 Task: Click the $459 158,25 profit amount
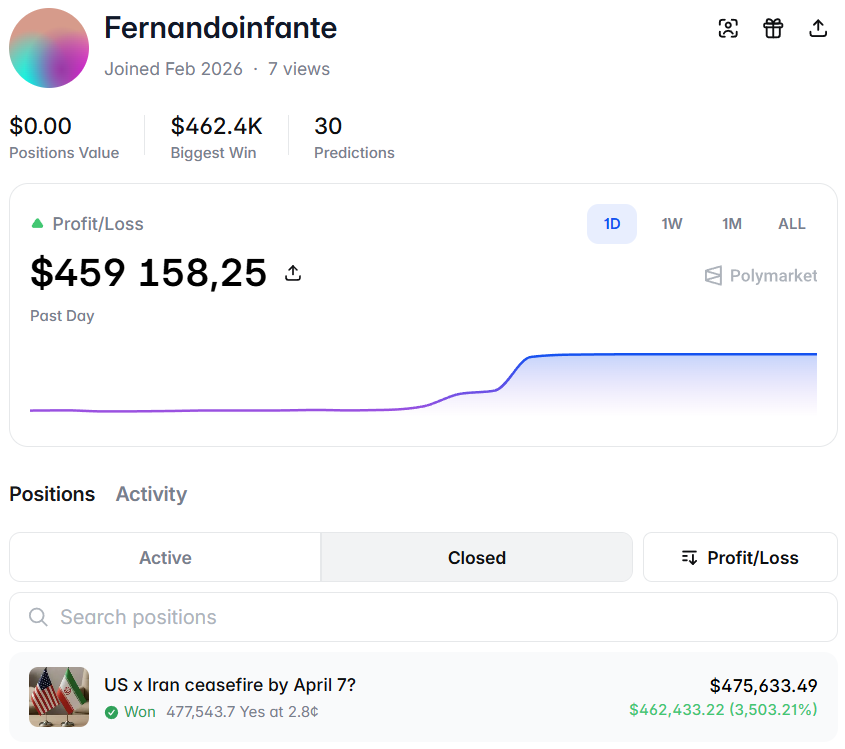pyautogui.click(x=149, y=273)
